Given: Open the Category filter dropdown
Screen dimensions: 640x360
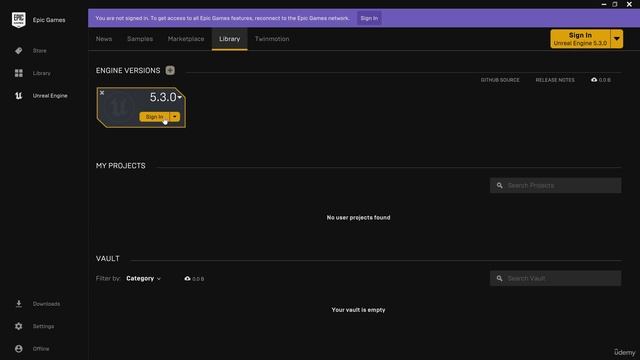Looking at the screenshot, I should pos(143,278).
